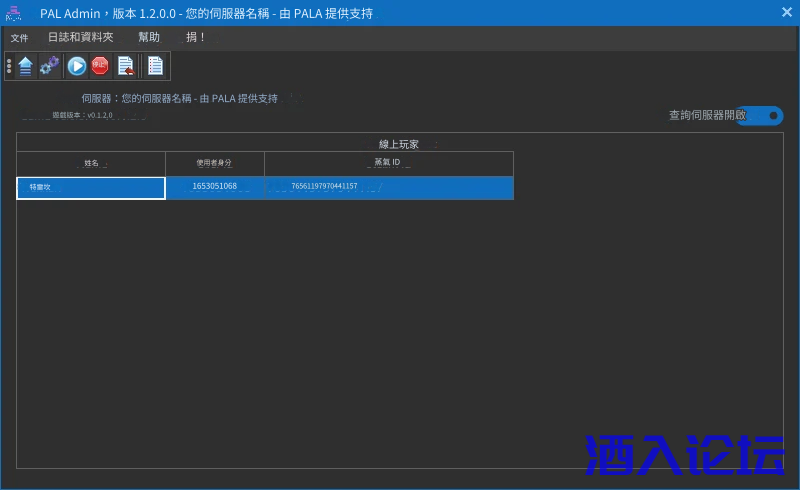
Task: Open settings with the gears icon
Action: click(49, 66)
